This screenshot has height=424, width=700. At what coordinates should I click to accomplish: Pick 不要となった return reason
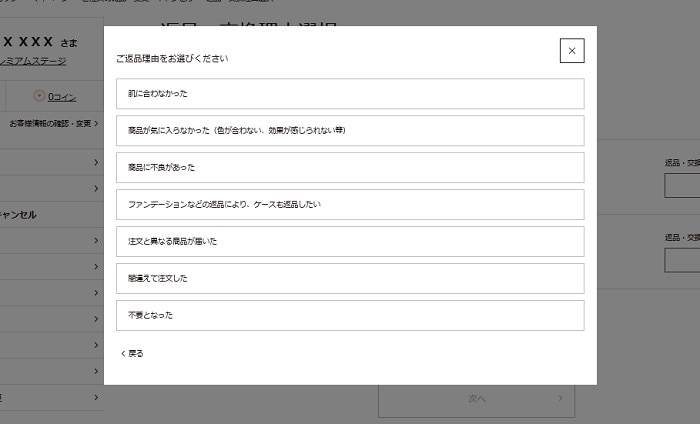tap(350, 315)
